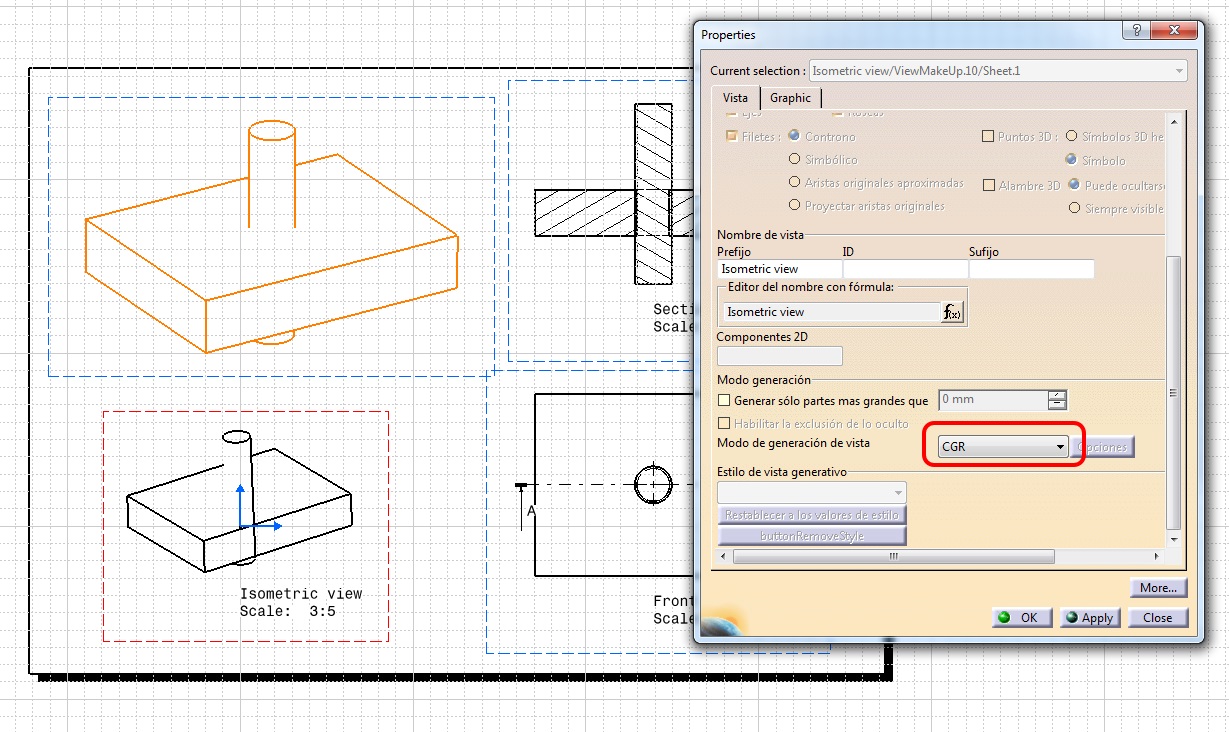Select the Símbolos 3D heredados option

point(1071,136)
